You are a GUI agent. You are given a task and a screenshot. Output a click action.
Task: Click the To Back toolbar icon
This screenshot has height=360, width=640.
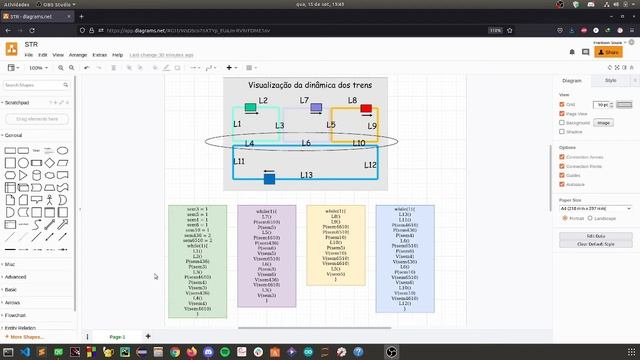pos(140,68)
